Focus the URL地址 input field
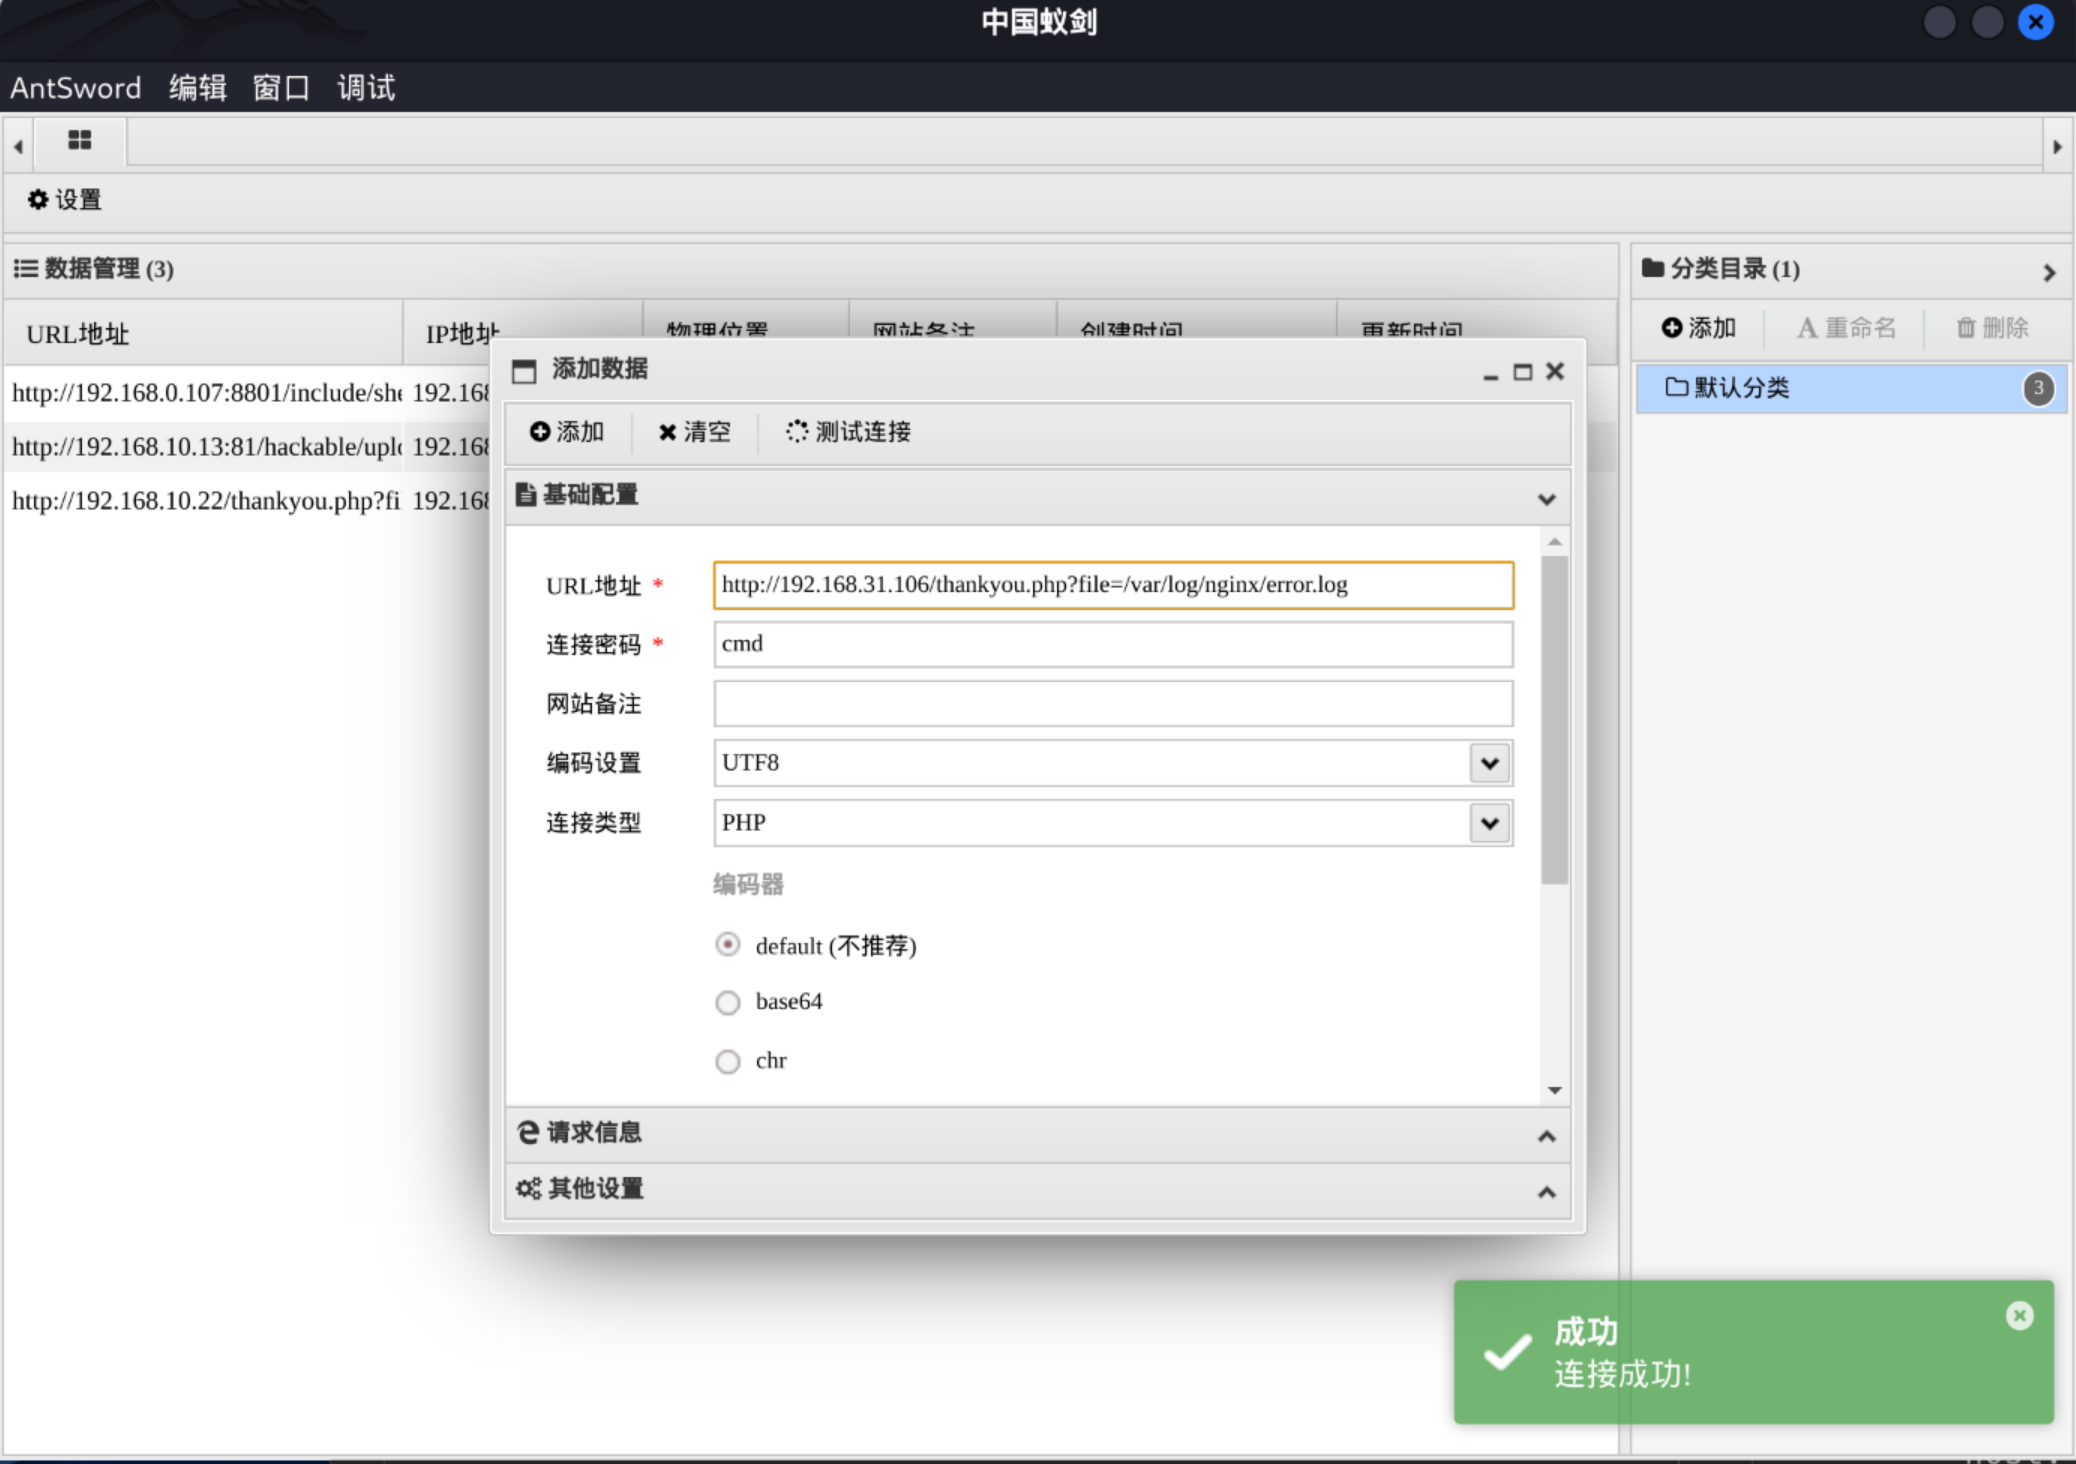 coord(1113,585)
